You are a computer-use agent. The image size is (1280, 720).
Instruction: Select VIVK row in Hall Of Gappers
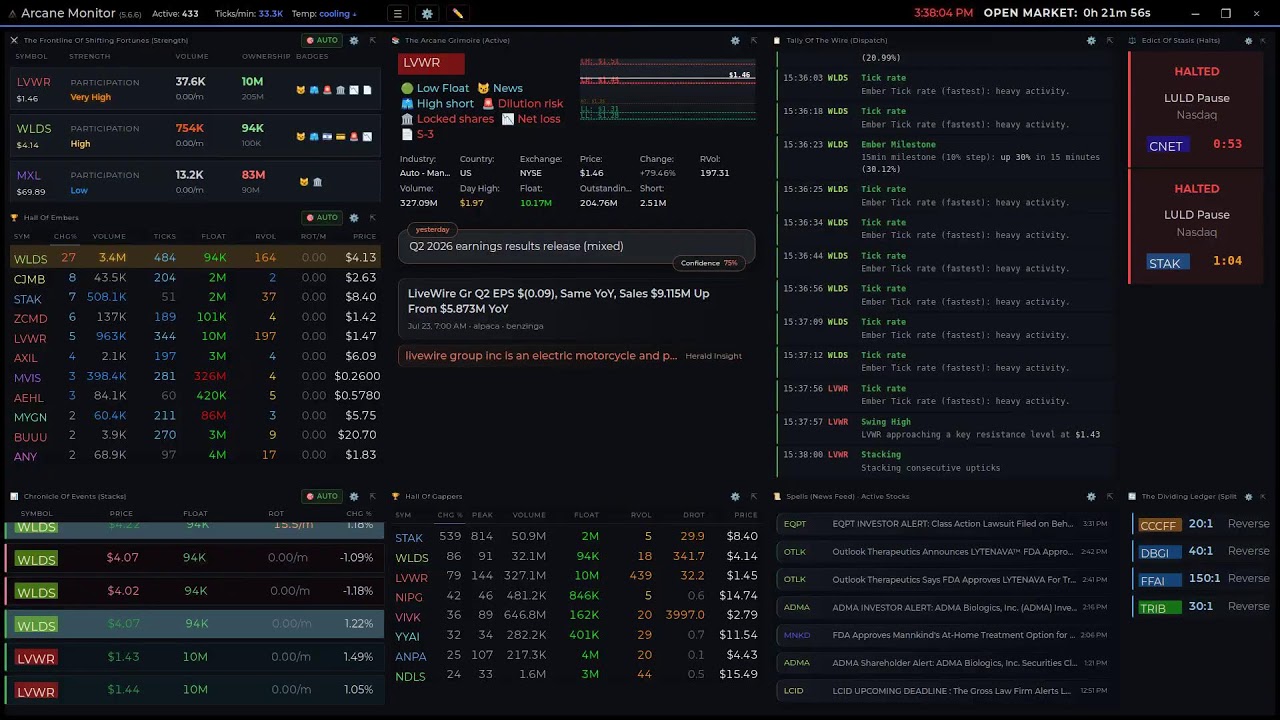(x=576, y=616)
